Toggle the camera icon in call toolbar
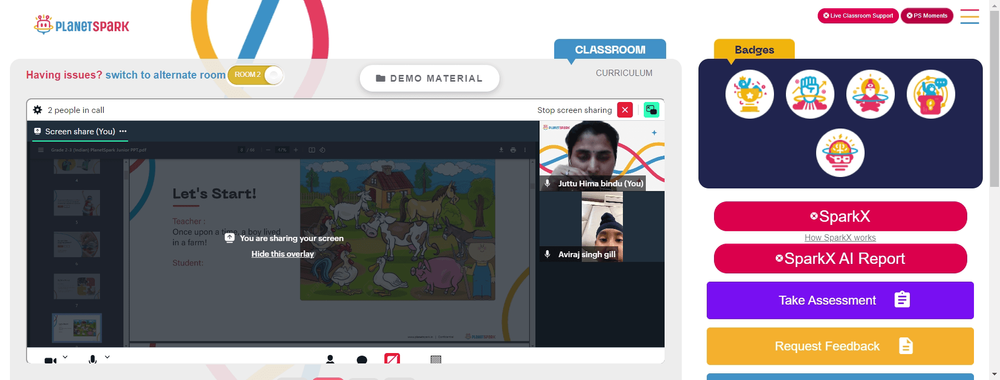Viewport: 1000px width, 380px height. [50, 360]
